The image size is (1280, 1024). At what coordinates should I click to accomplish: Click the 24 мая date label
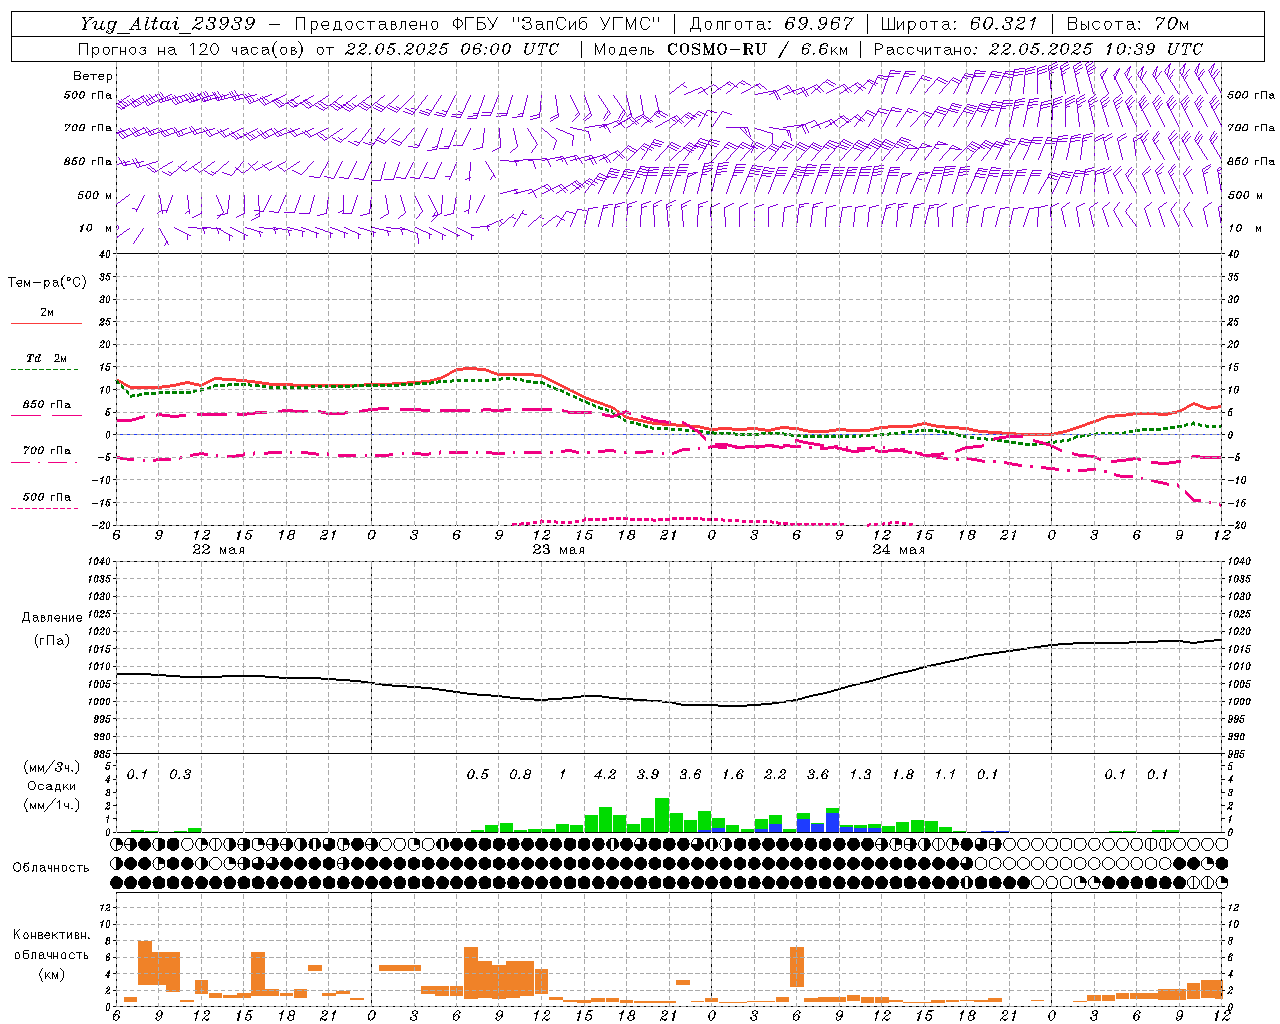point(898,550)
